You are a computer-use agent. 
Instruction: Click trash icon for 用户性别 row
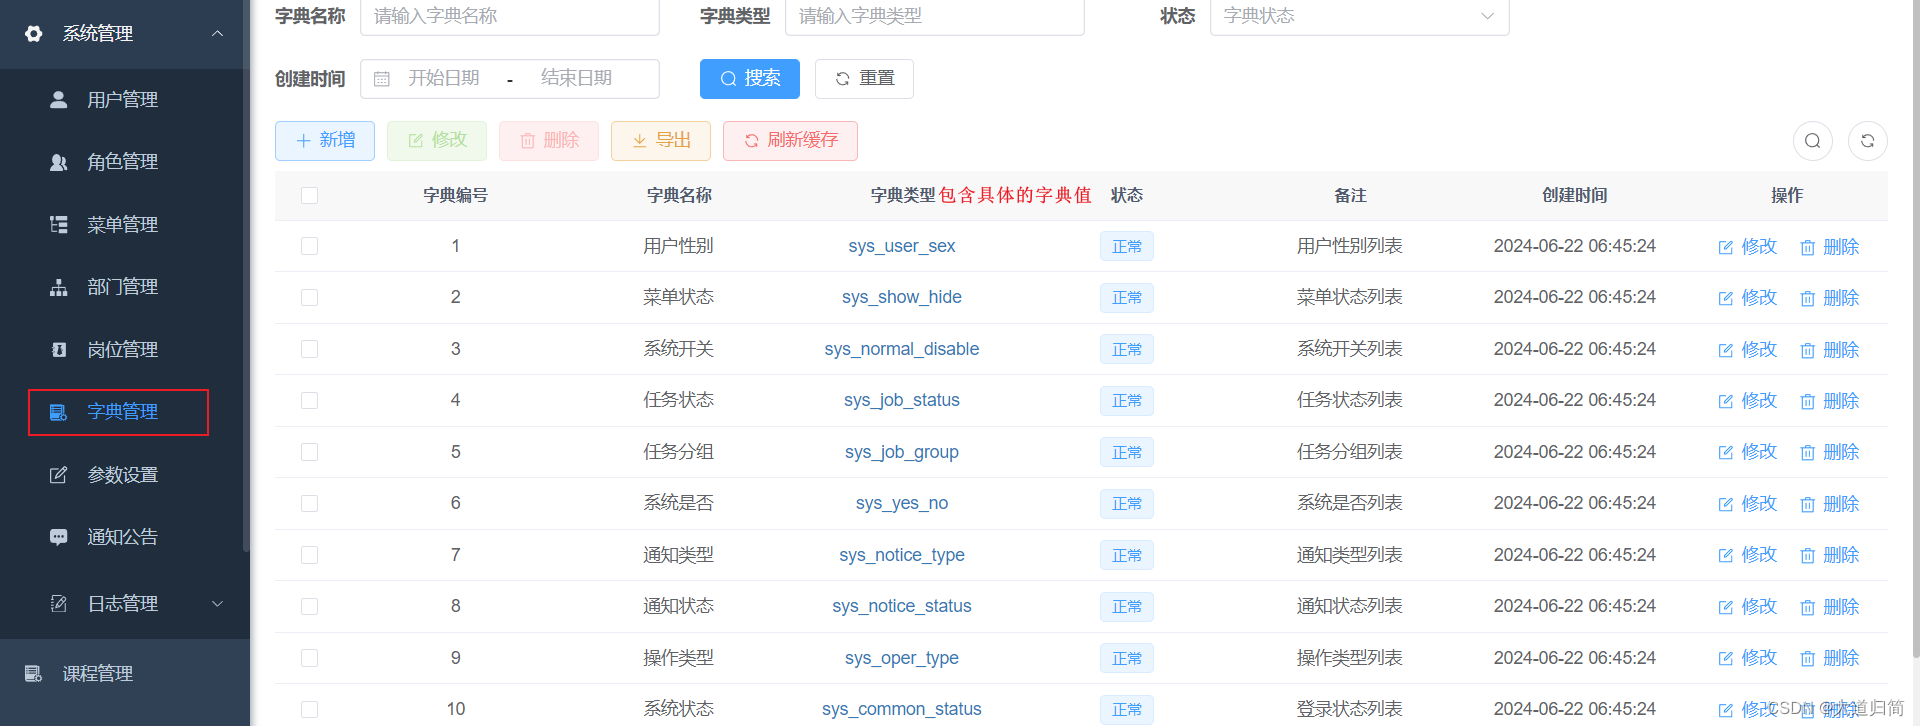(1808, 247)
